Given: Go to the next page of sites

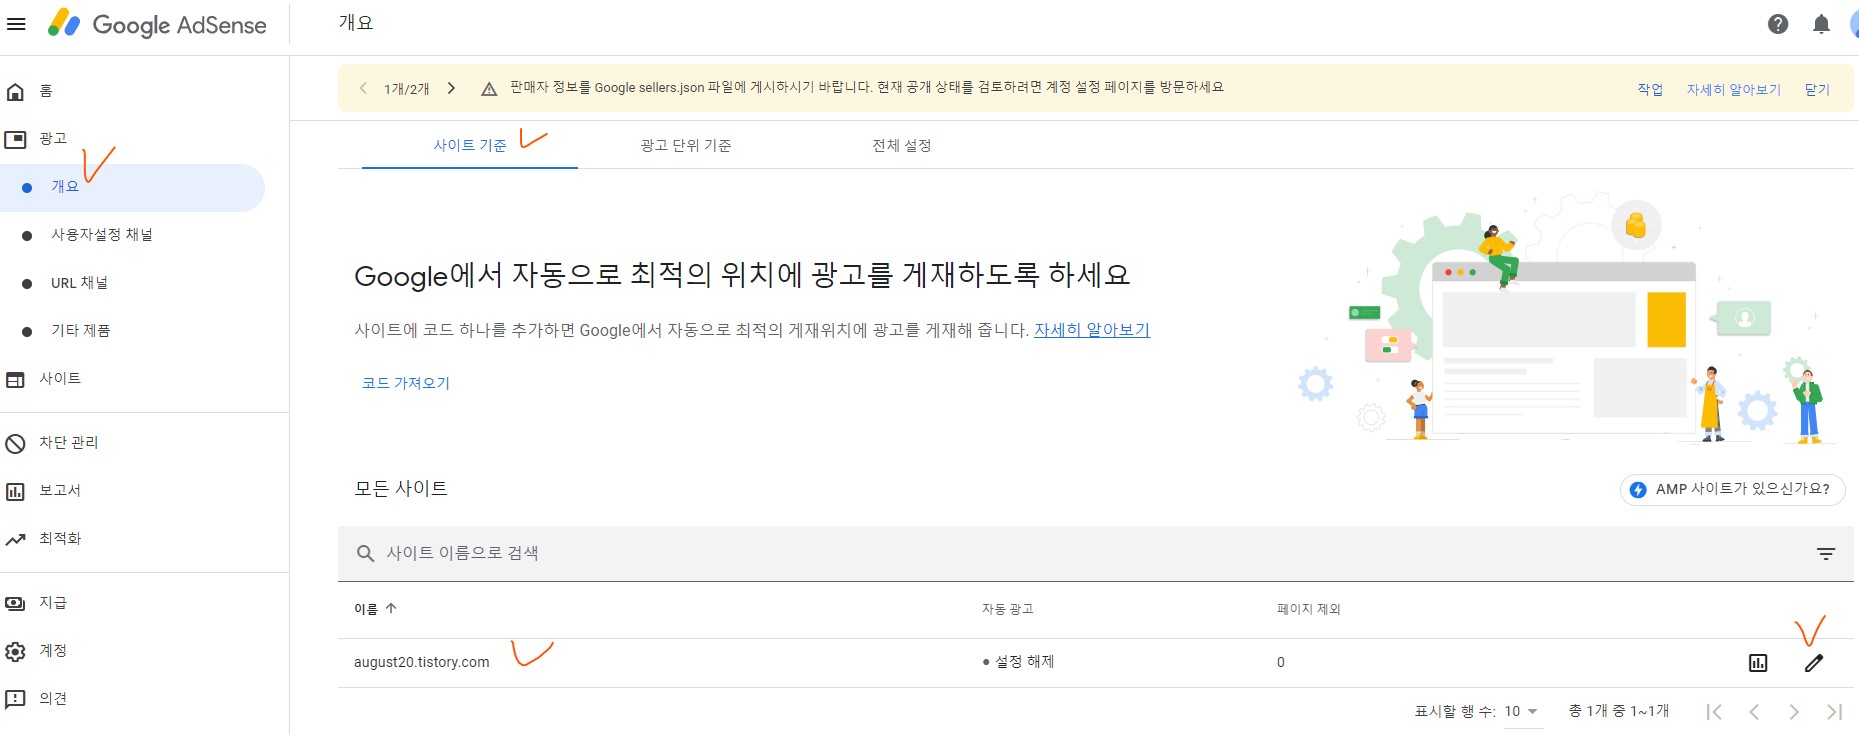Looking at the screenshot, I should click(1794, 712).
